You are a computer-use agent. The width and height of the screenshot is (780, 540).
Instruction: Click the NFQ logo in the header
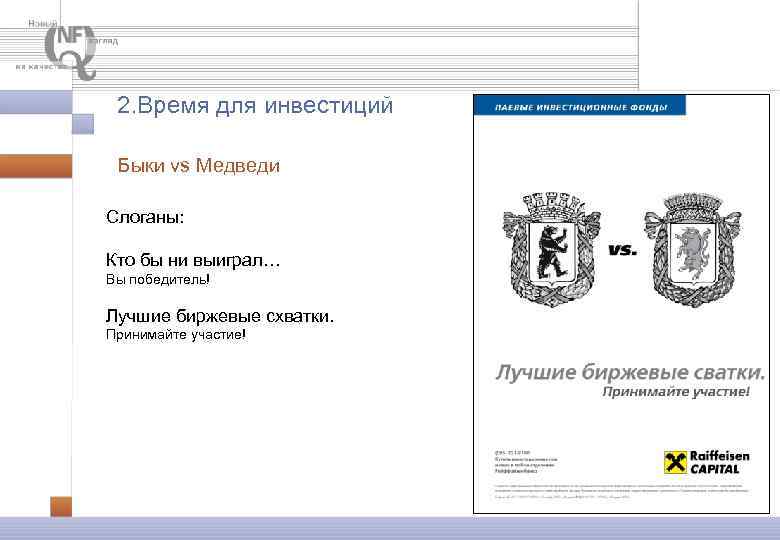pyautogui.click(x=70, y=52)
